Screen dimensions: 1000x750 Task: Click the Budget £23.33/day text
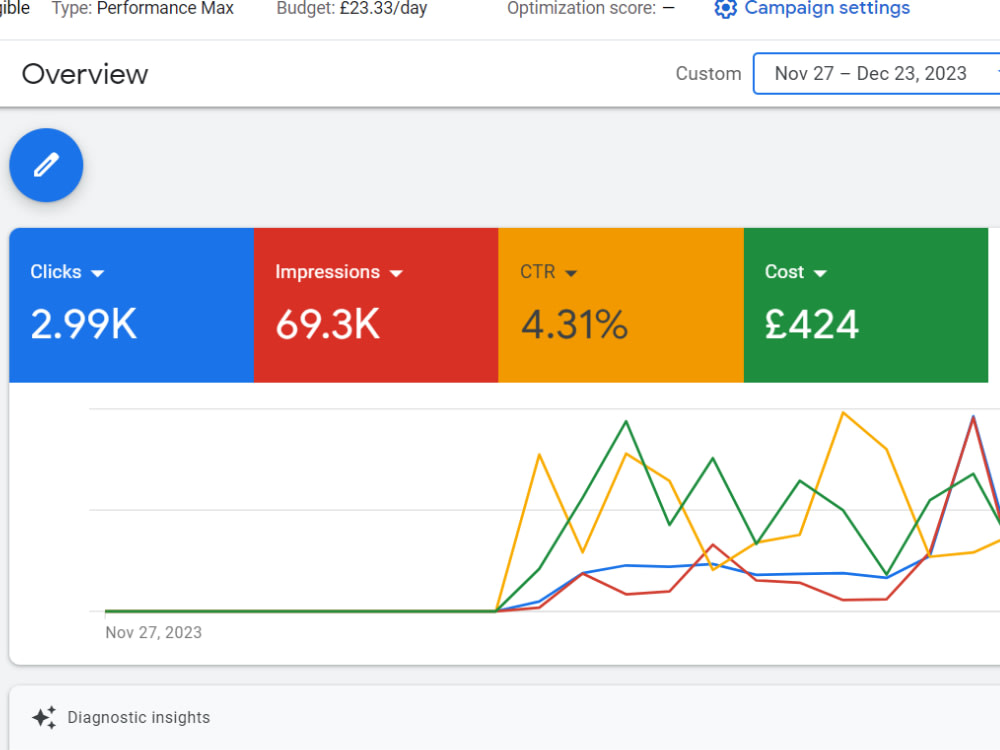351,8
